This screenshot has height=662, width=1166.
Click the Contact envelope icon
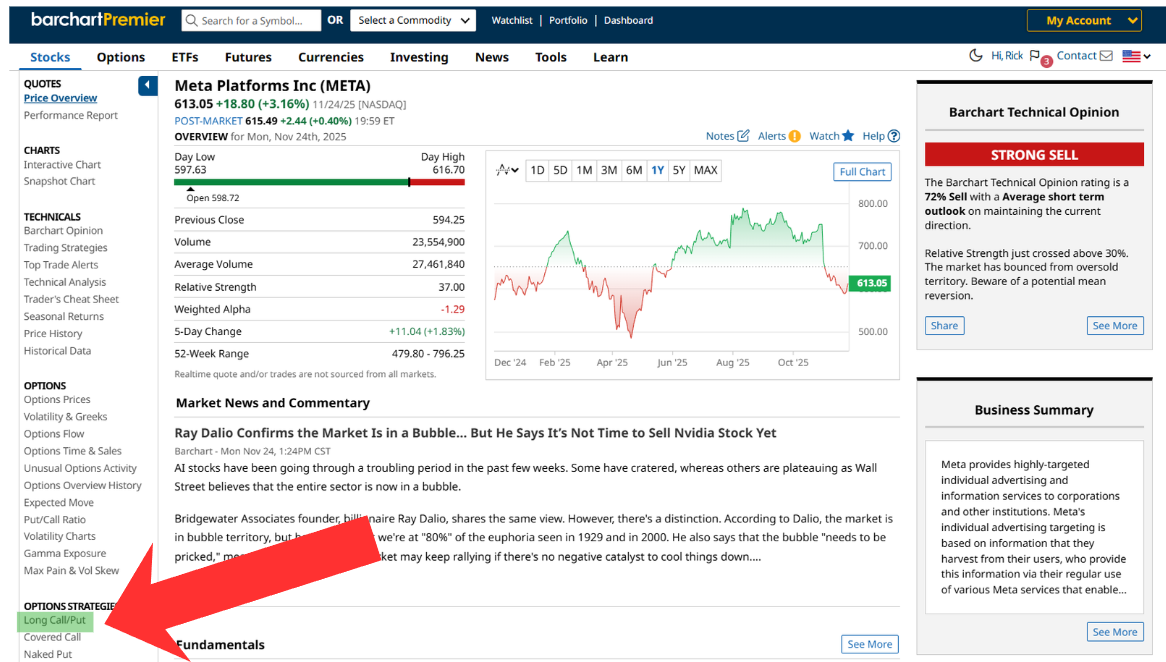point(1106,56)
